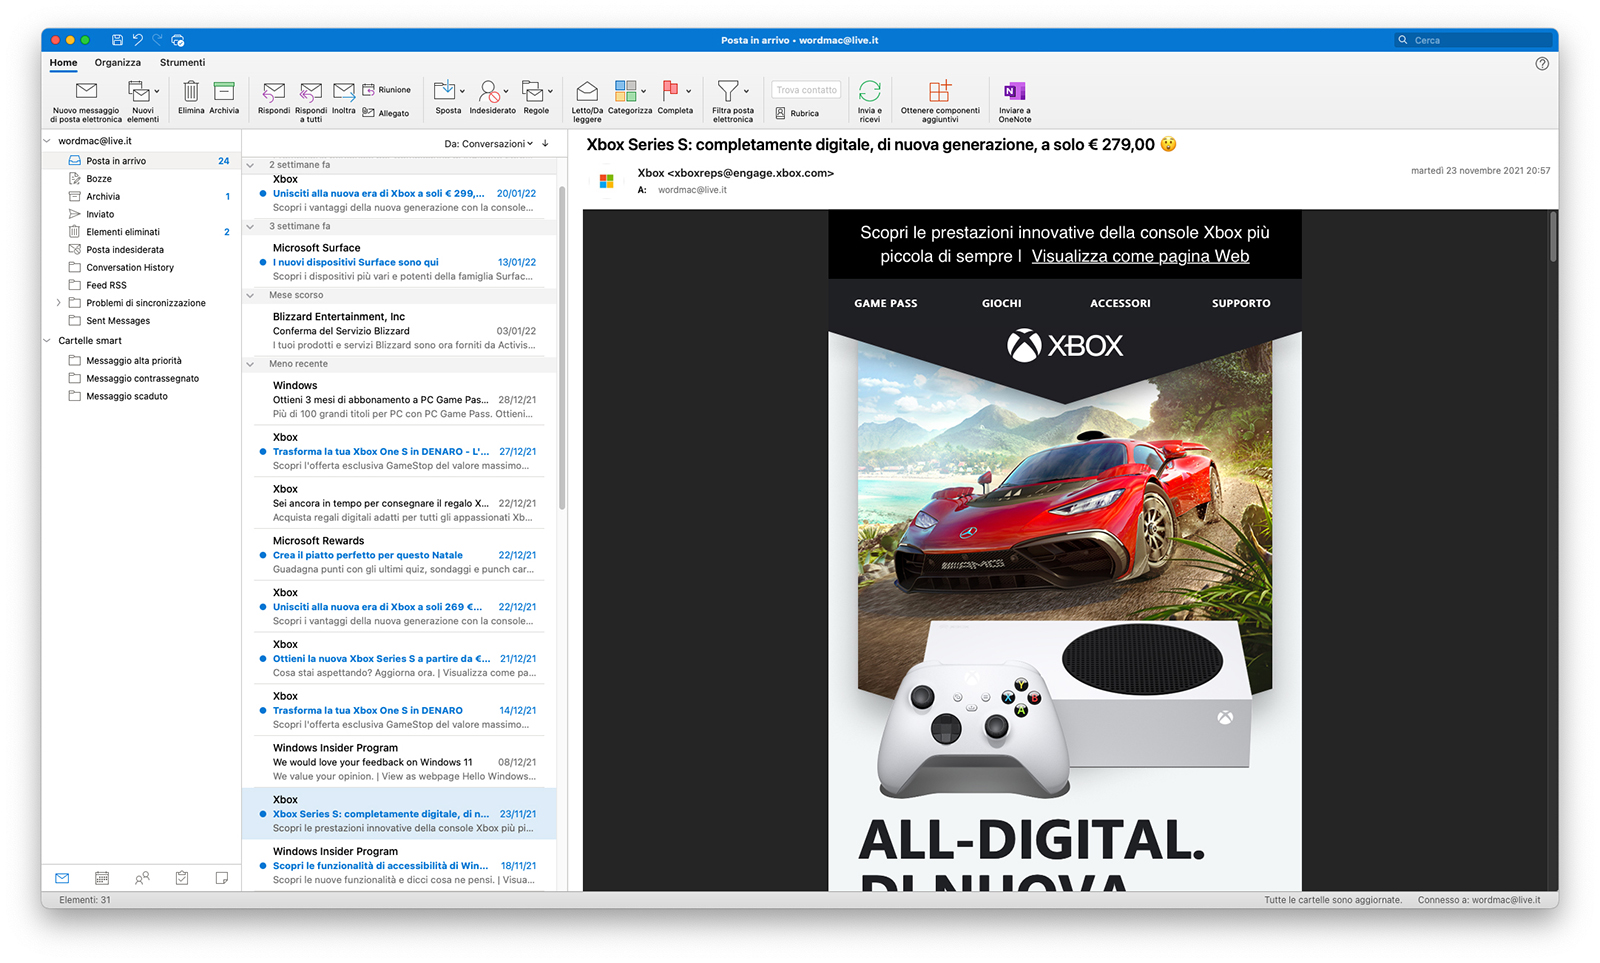Open the Strumenti tab
1600x963 pixels.
[x=182, y=63]
